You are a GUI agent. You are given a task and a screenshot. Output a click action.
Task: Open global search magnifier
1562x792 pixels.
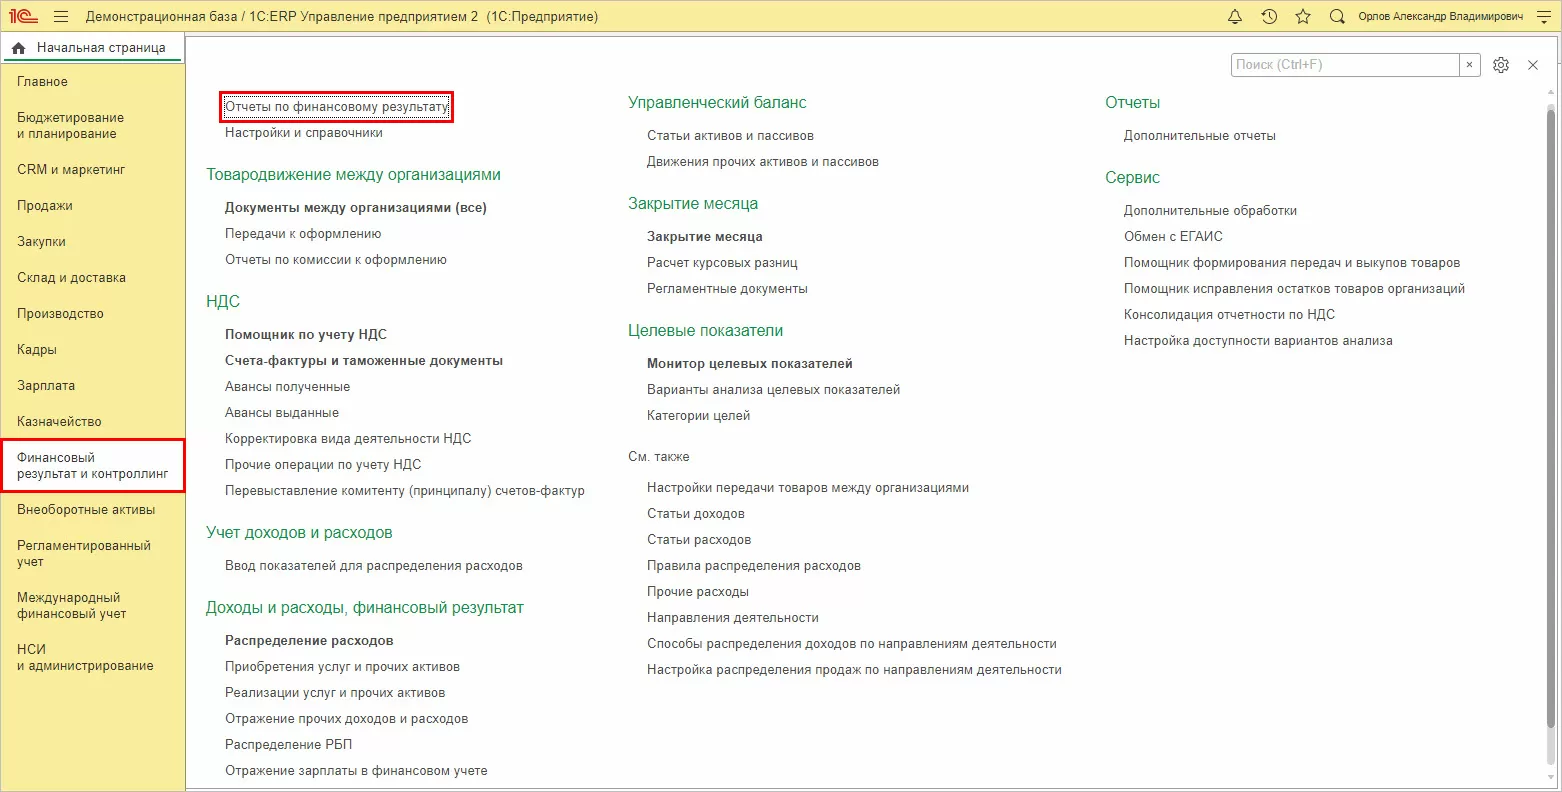tap(1337, 16)
